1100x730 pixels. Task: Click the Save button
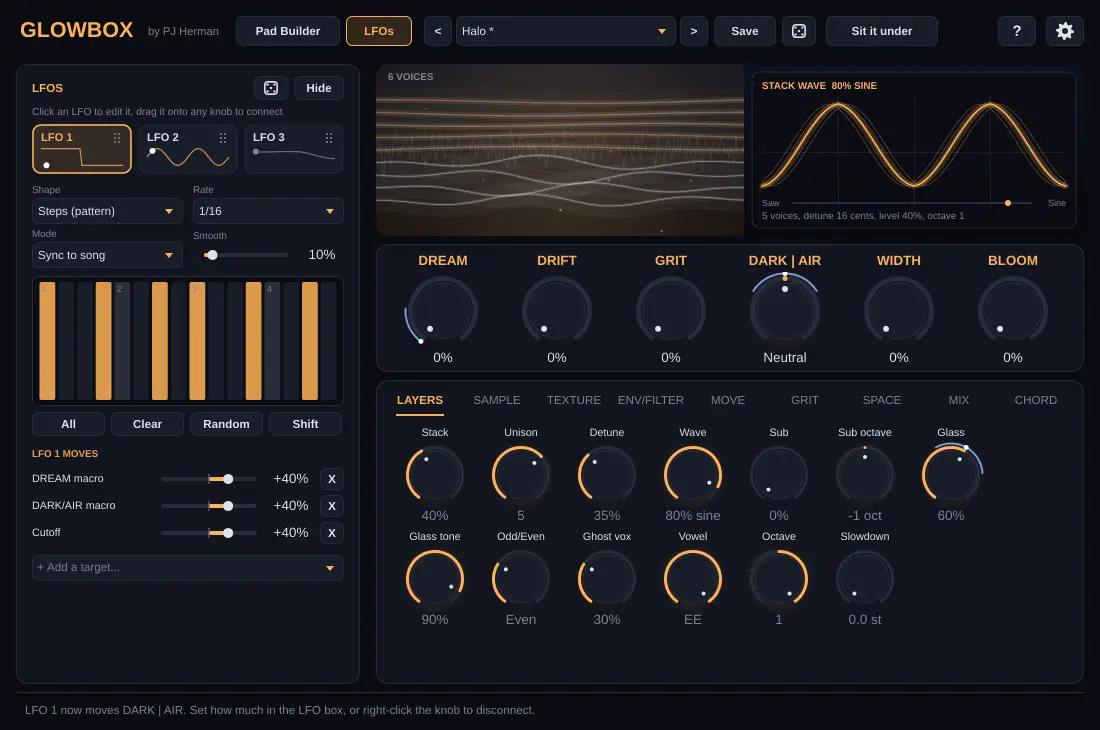tap(744, 31)
